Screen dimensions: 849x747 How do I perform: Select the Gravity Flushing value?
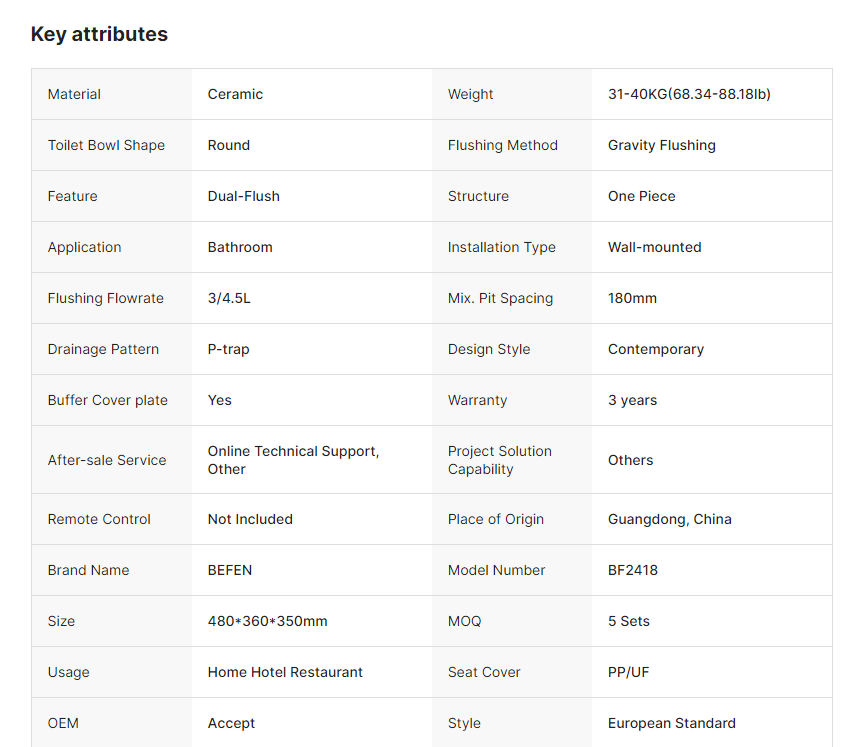pyautogui.click(x=661, y=145)
